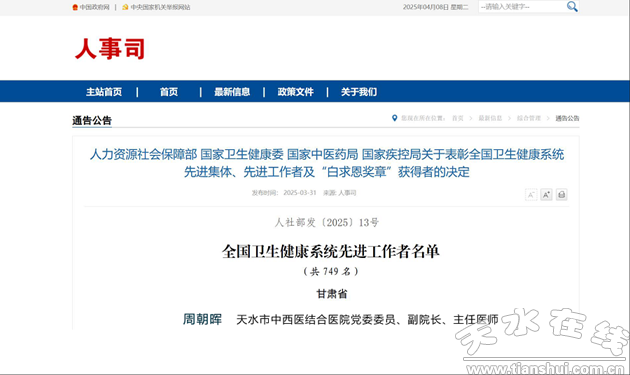This screenshot has height=375, width=630.
Task: Click 最新信息 in the breadcrumb trail
Action: pyautogui.click(x=490, y=118)
